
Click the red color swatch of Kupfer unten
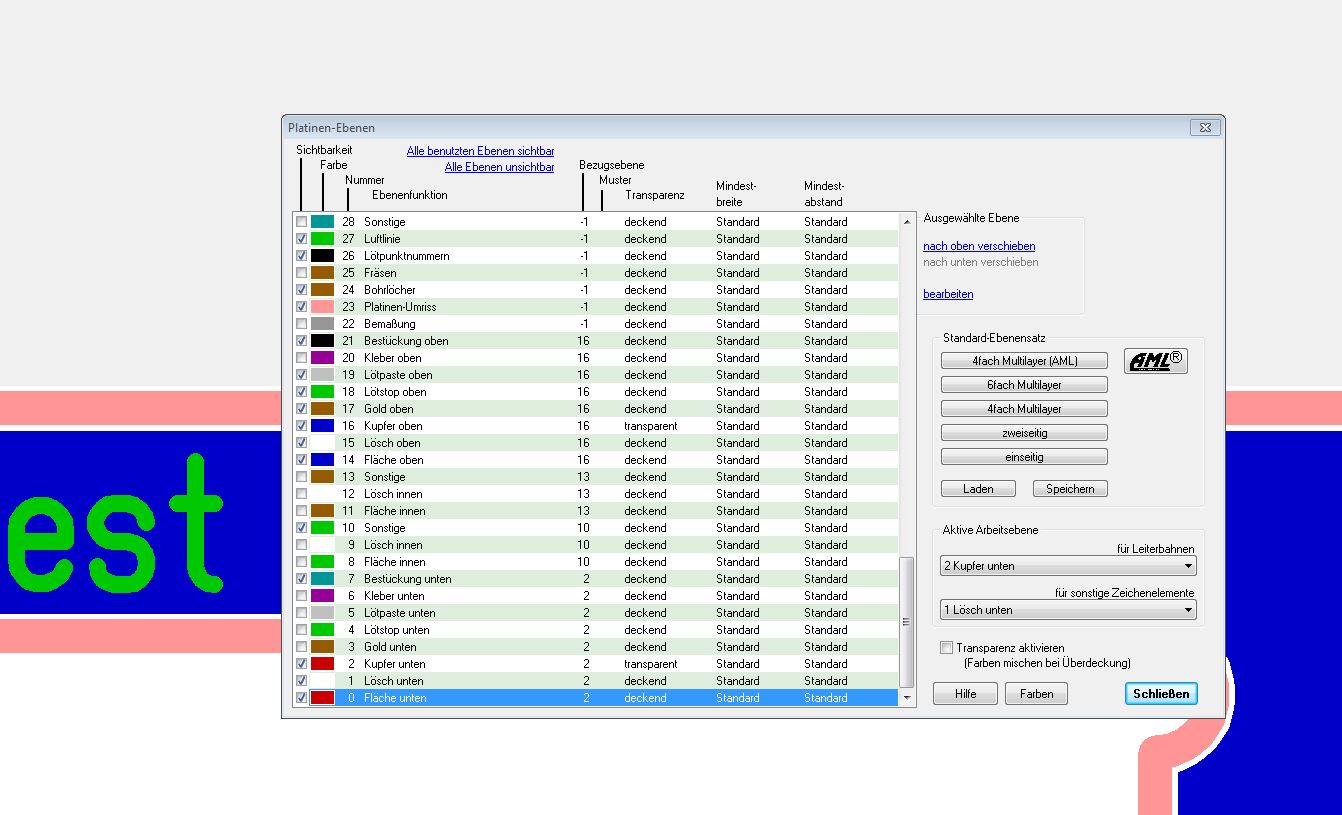click(322, 664)
